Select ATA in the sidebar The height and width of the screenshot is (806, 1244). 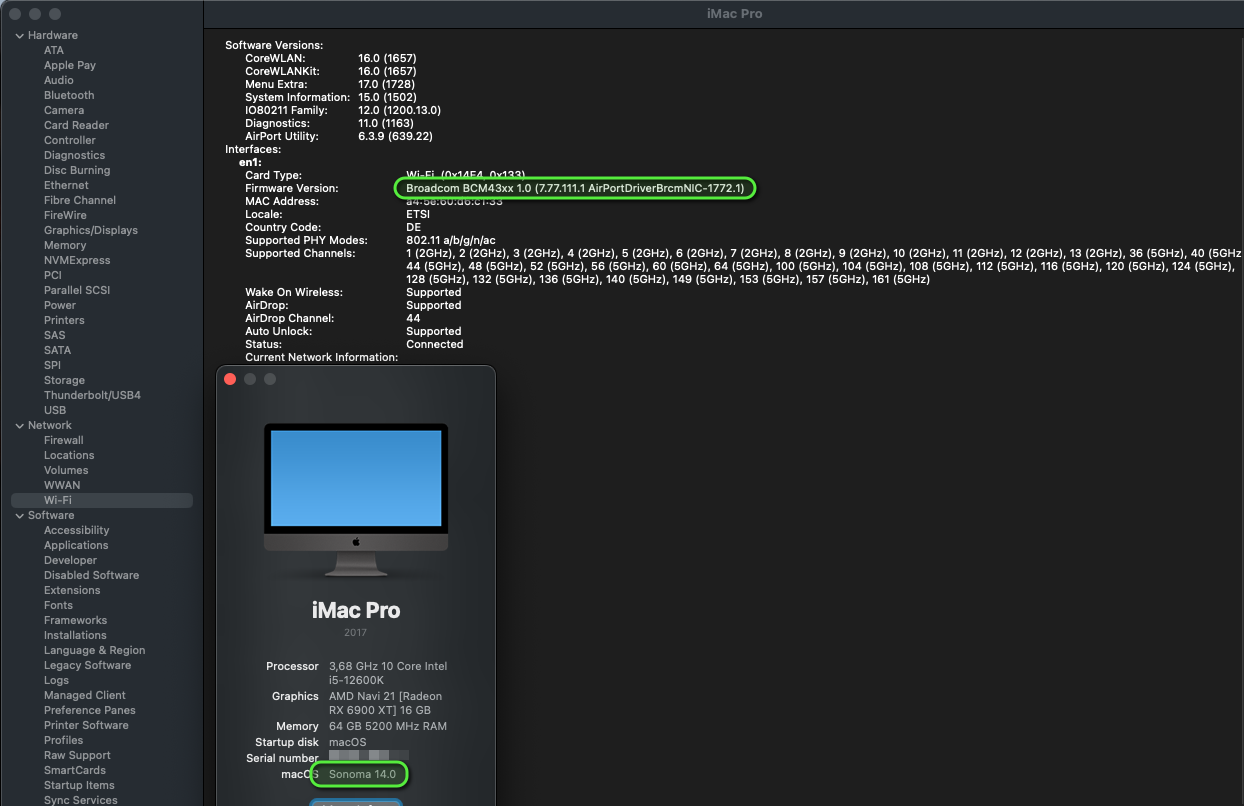point(53,50)
